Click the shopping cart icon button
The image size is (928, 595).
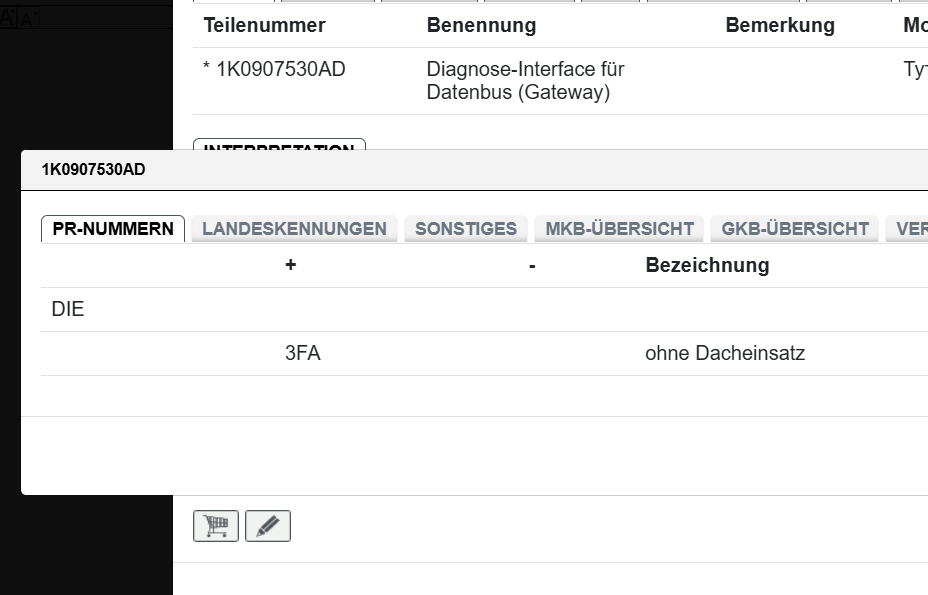[x=216, y=526]
